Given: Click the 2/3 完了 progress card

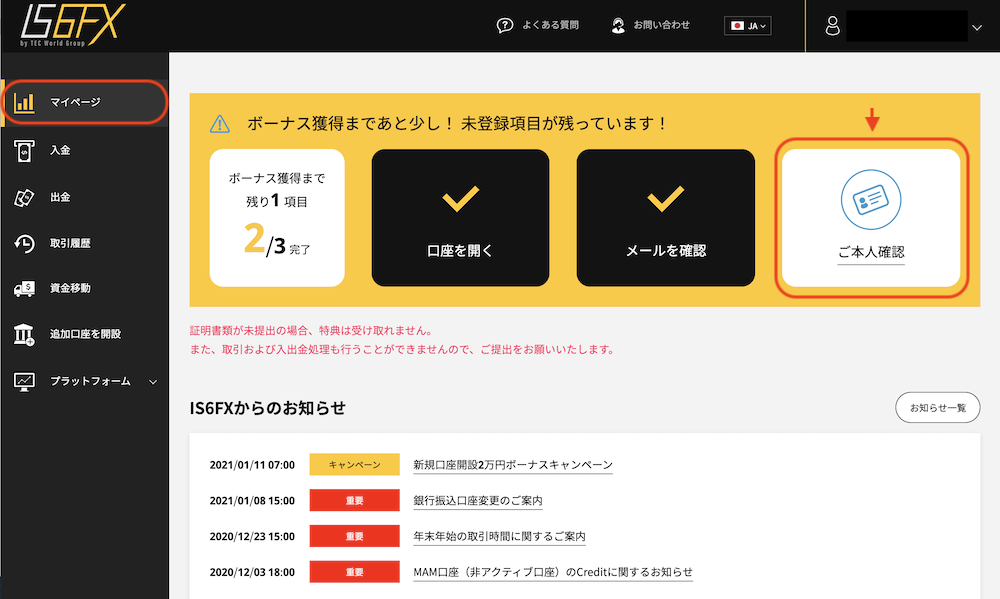Looking at the screenshot, I should coord(277,218).
